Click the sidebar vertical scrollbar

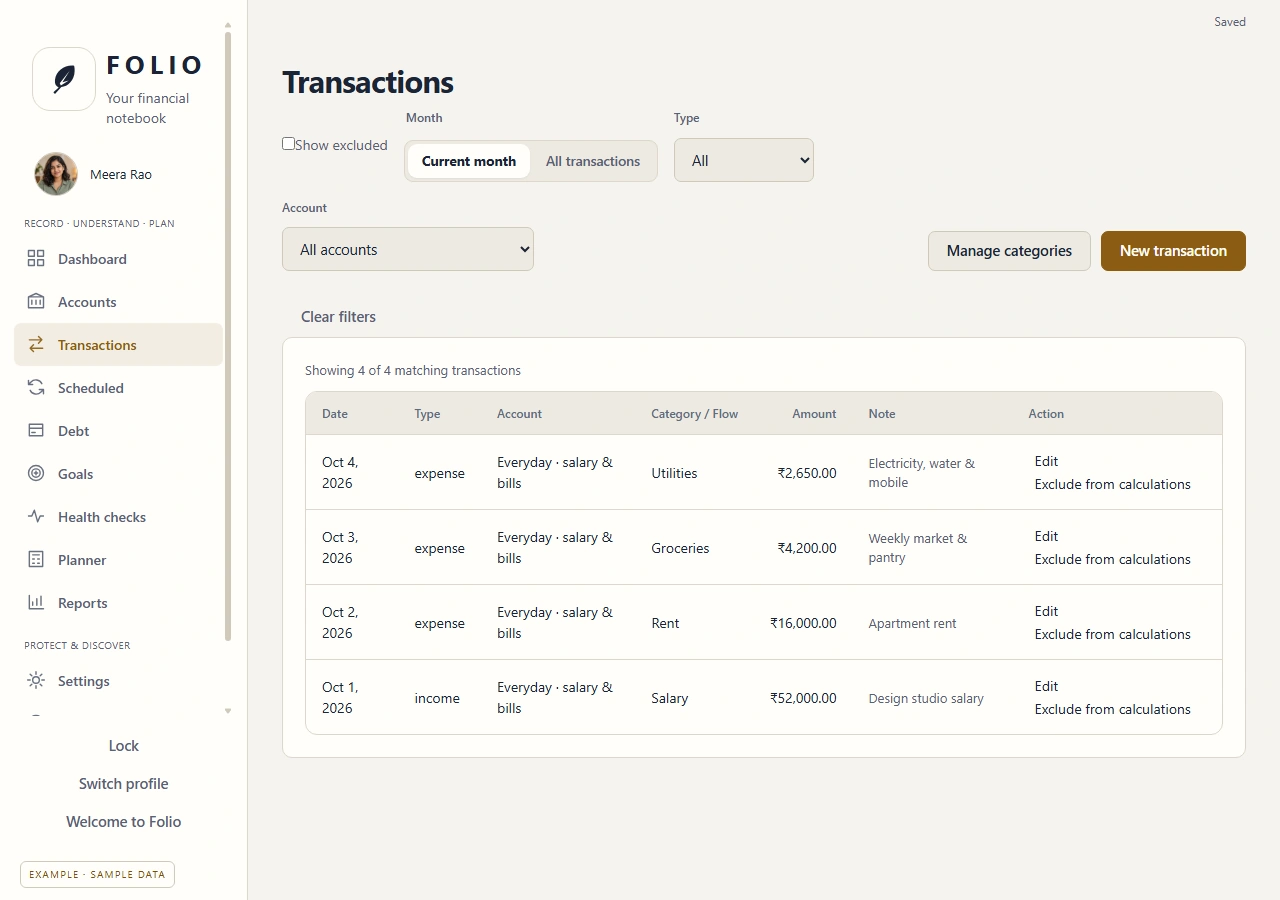[228, 335]
